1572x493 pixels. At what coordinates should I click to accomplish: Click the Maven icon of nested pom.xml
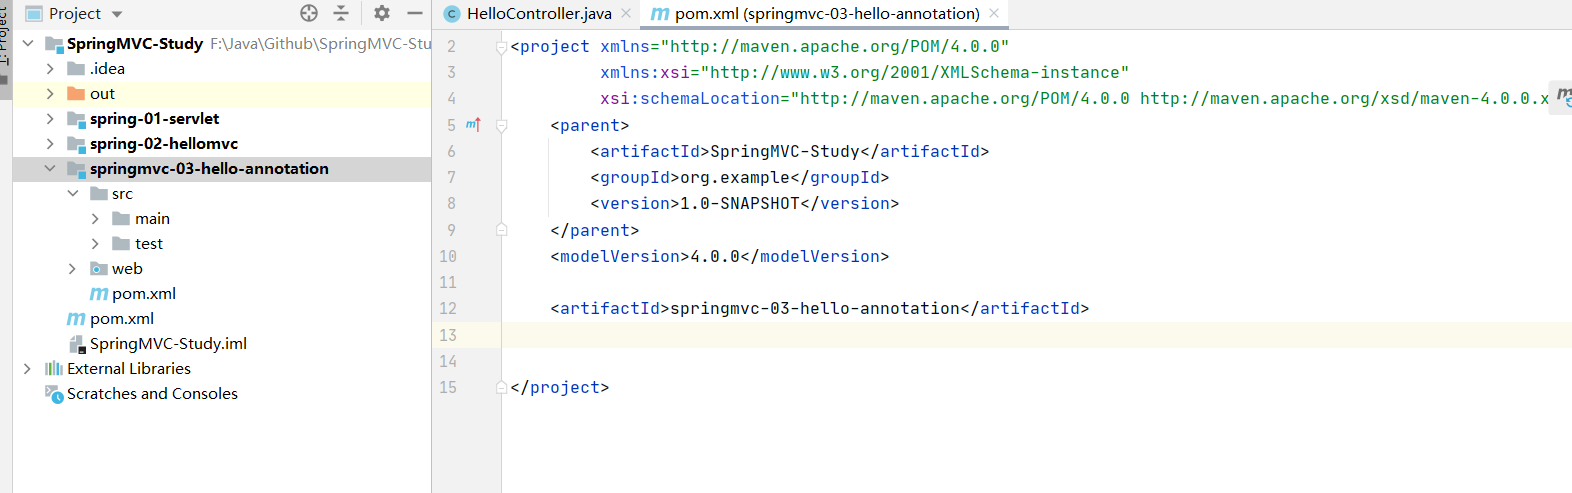pos(99,294)
